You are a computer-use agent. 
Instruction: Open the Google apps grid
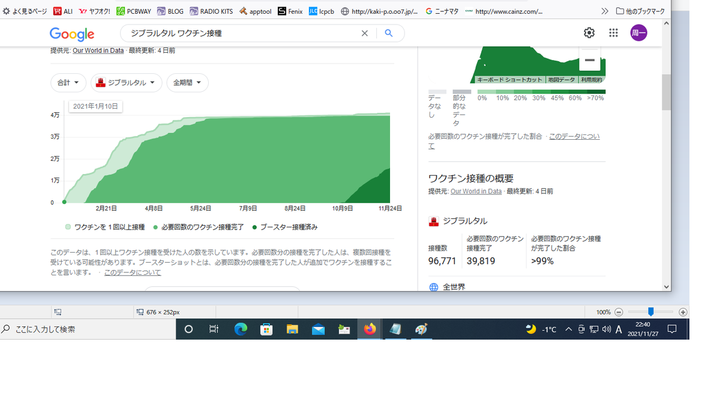coord(613,33)
